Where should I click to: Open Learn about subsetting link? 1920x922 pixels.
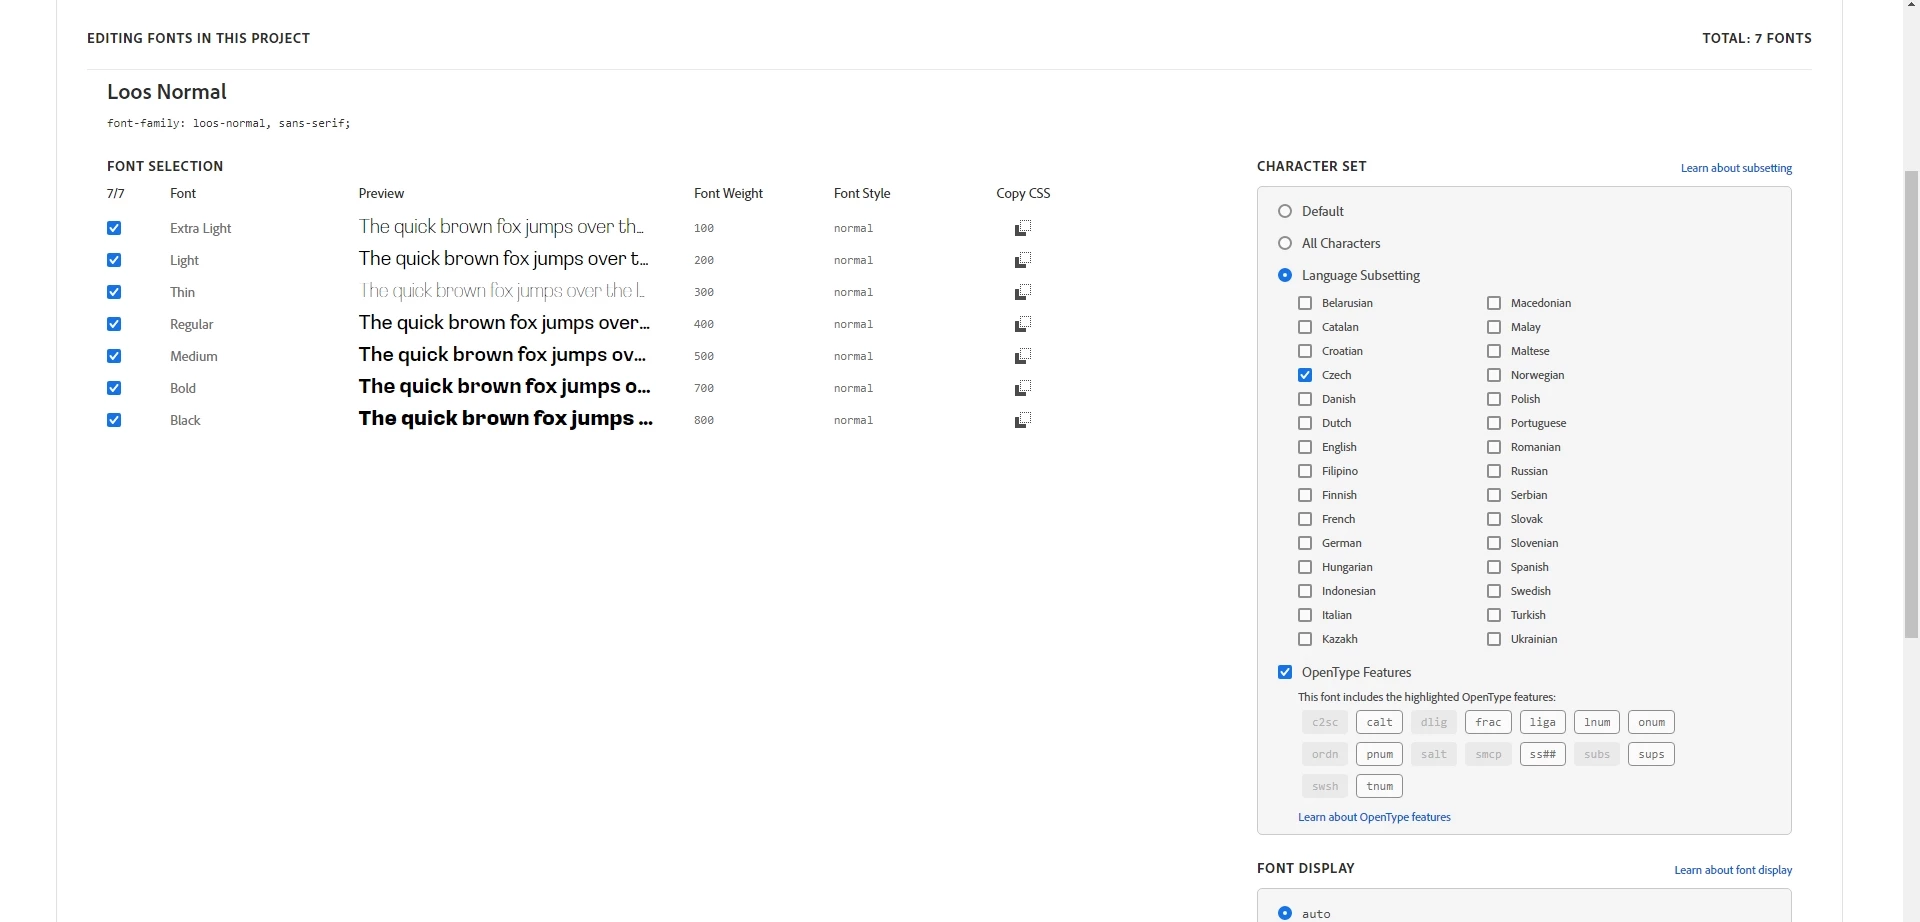1736,168
